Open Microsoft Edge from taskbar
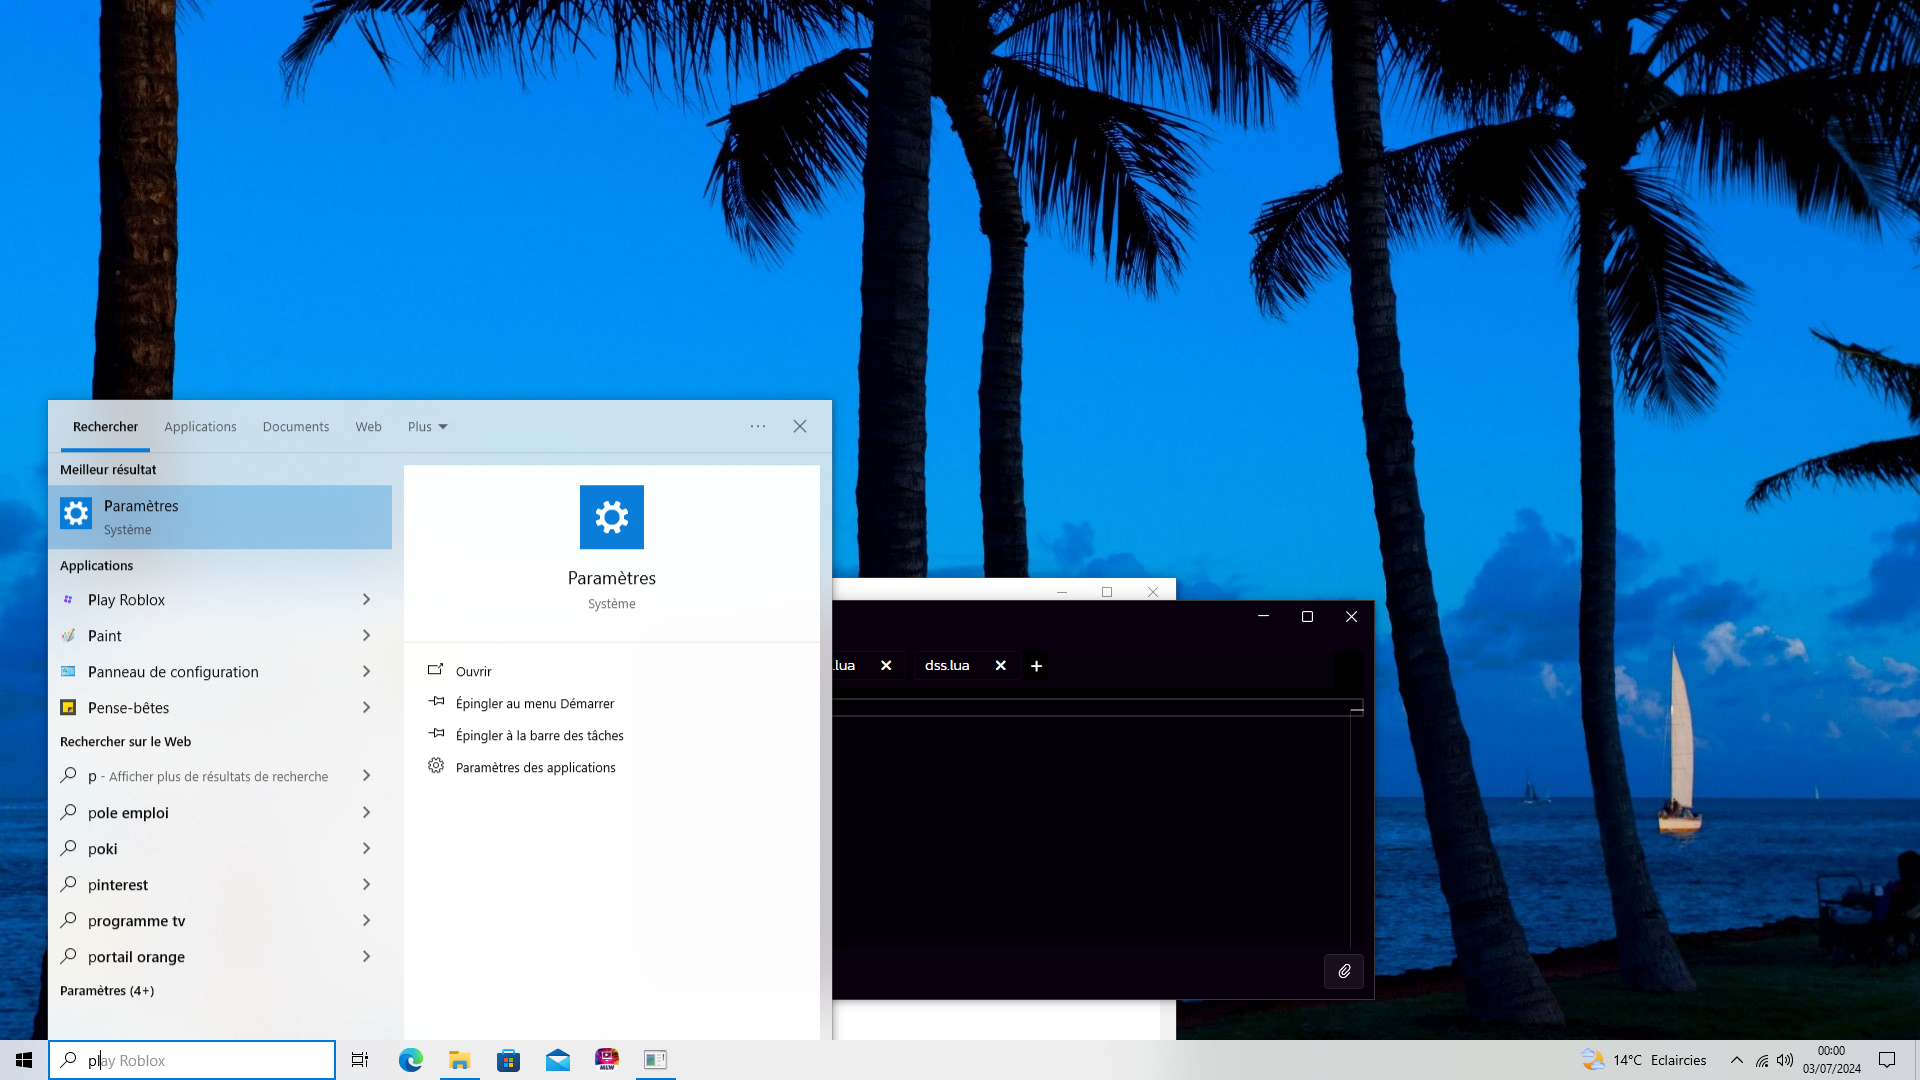This screenshot has width=1920, height=1080. [x=411, y=1060]
